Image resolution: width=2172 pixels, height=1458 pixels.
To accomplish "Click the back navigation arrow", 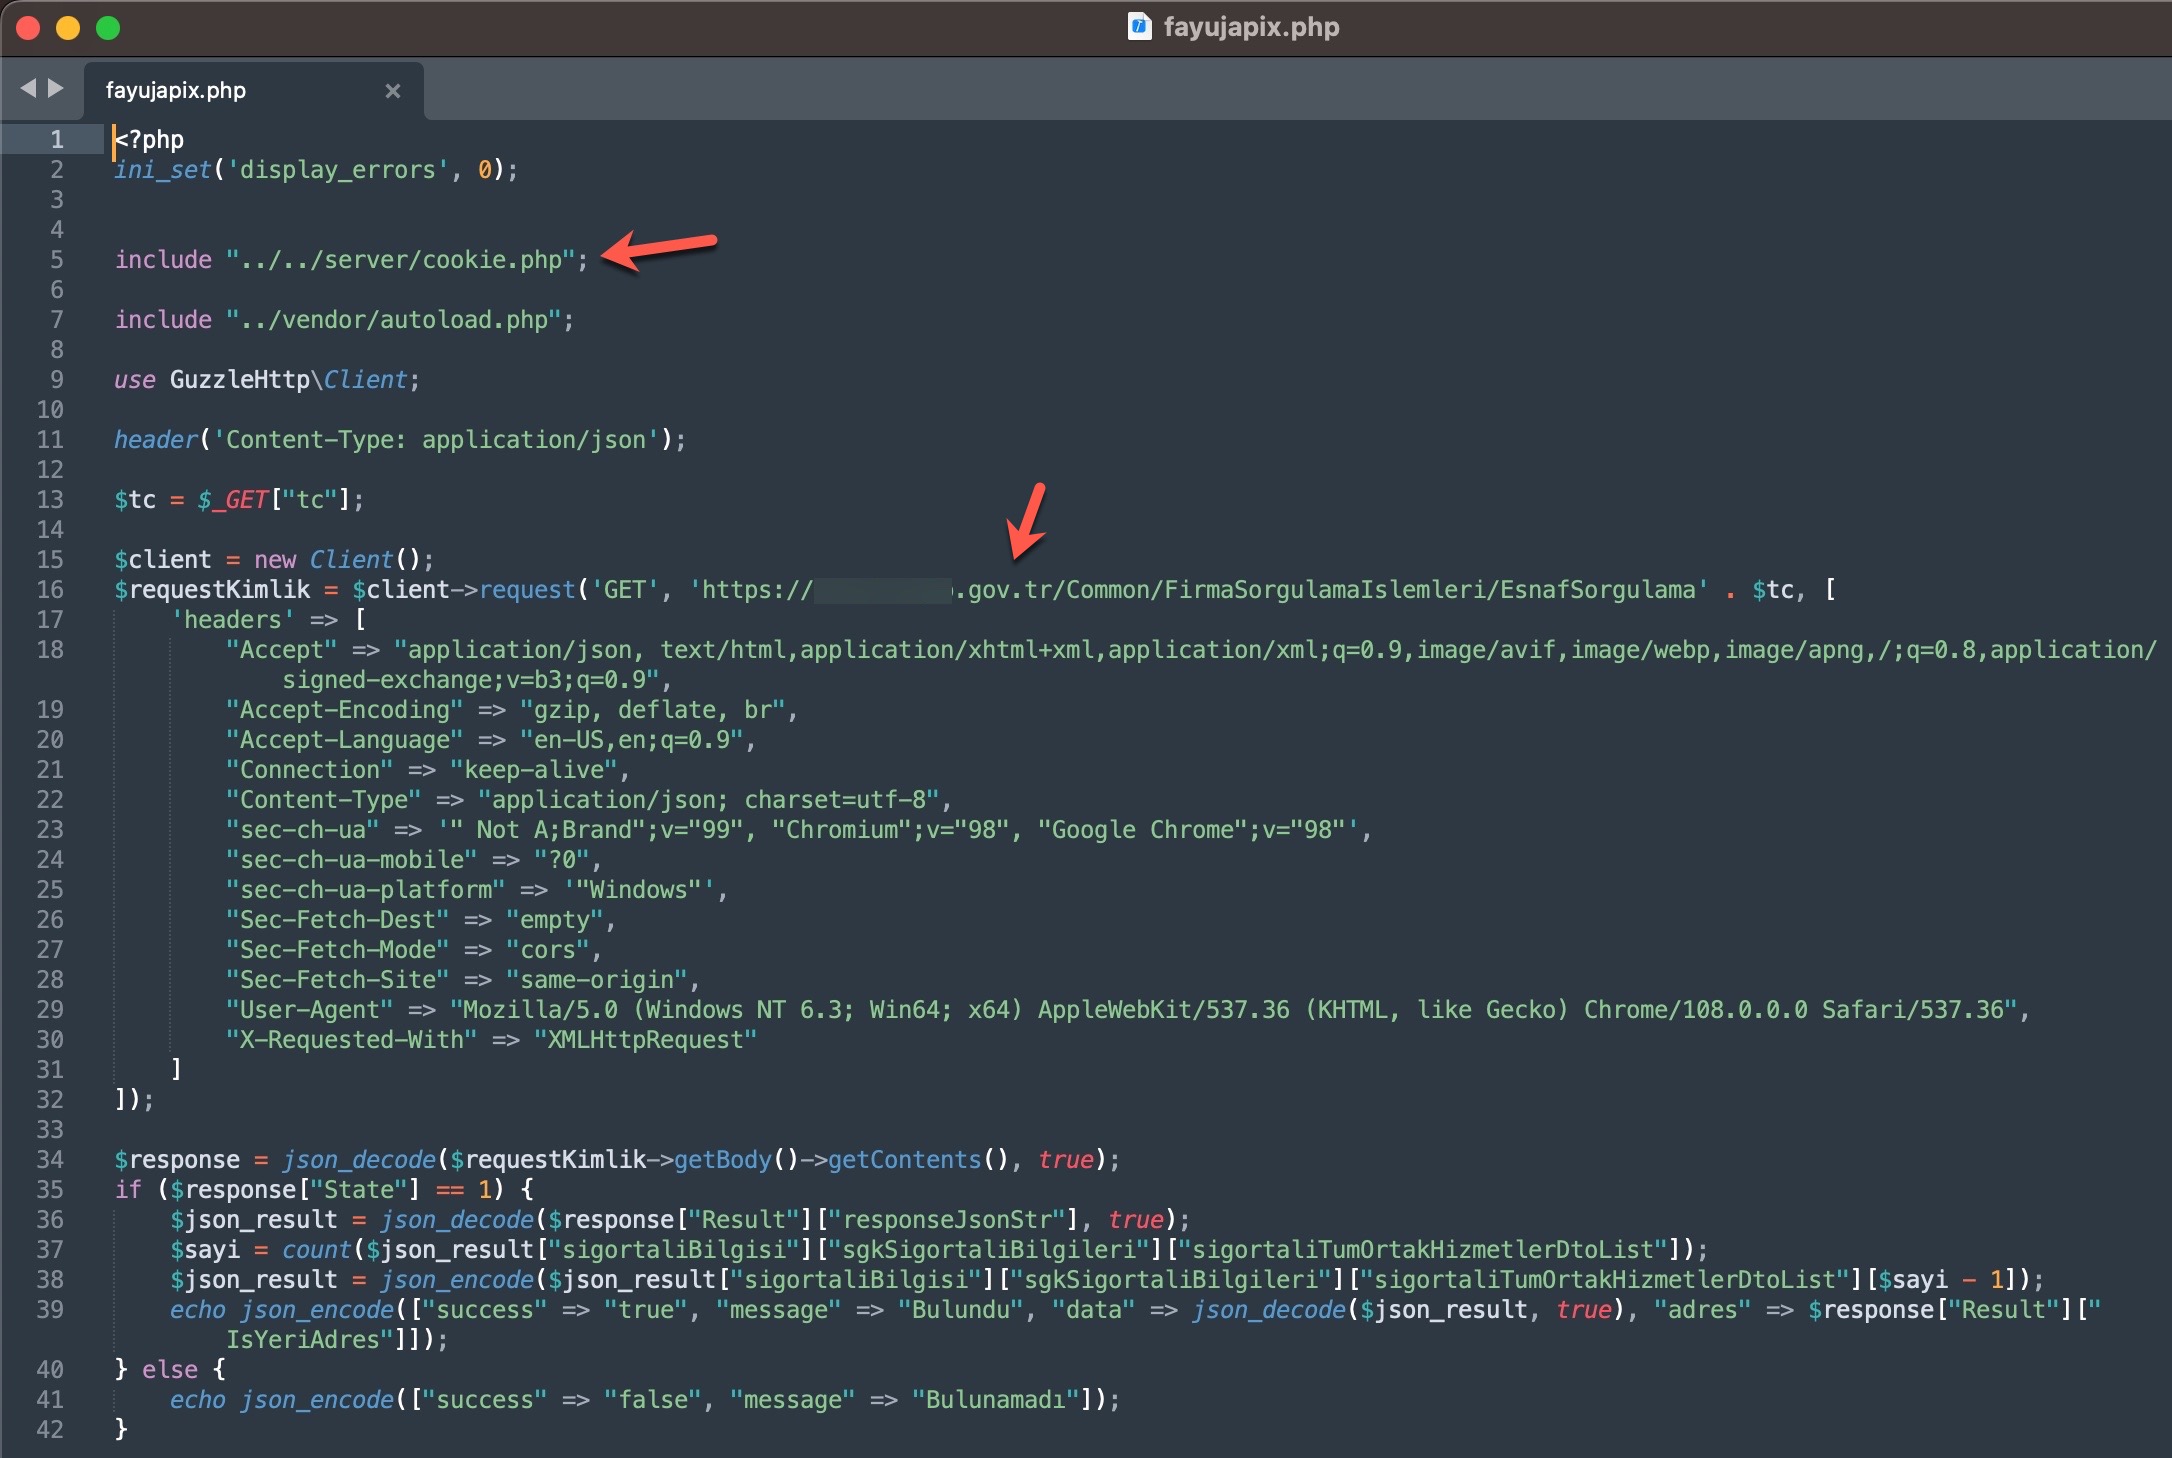I will tap(28, 88).
